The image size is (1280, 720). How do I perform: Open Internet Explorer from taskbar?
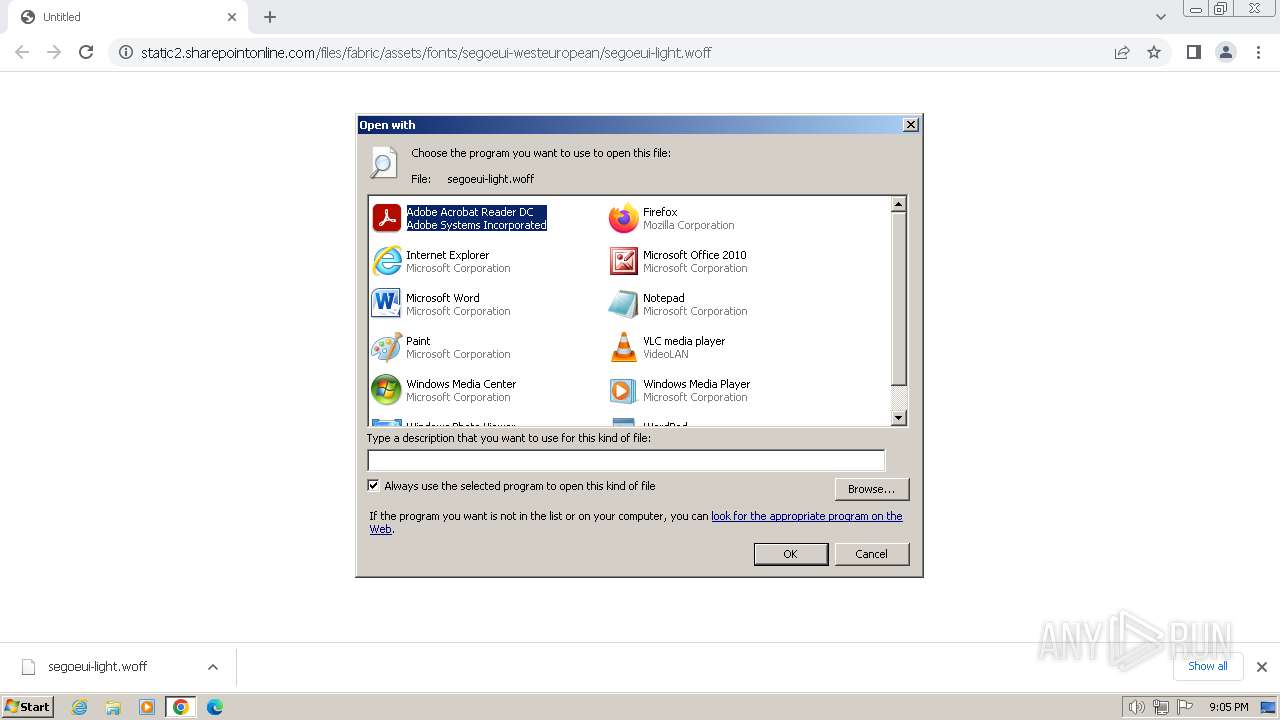point(80,707)
